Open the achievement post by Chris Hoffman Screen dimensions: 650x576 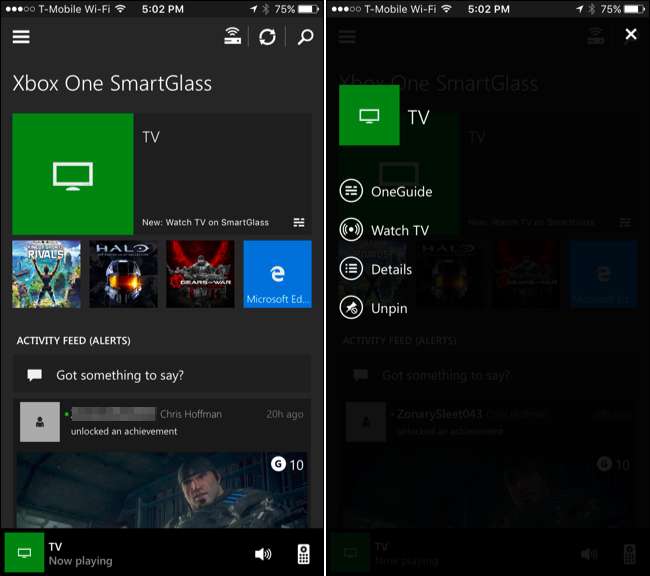[162, 421]
